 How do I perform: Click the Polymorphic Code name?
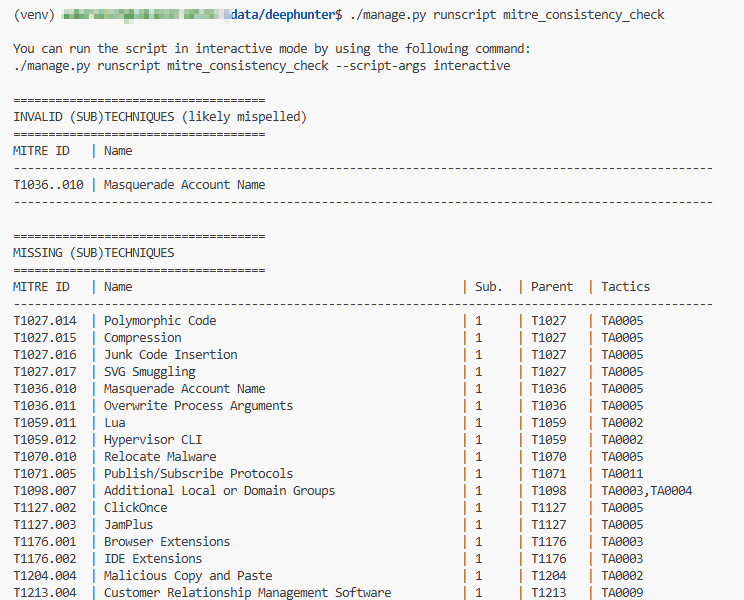click(x=160, y=321)
